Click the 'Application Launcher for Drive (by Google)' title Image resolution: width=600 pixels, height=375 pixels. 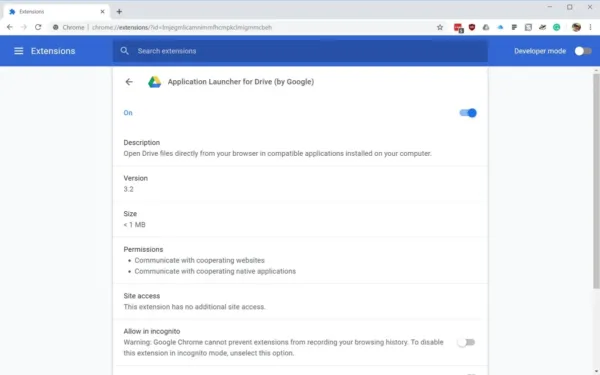[x=241, y=82]
